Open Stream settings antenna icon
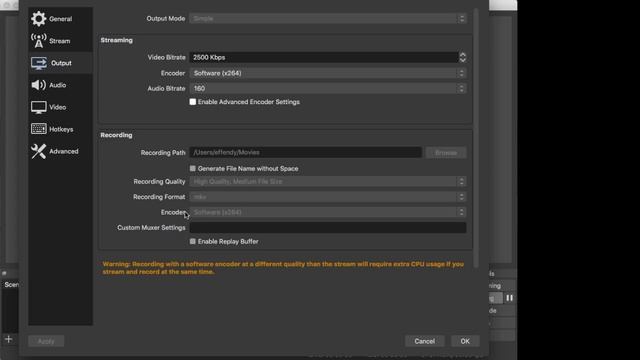 (38, 41)
